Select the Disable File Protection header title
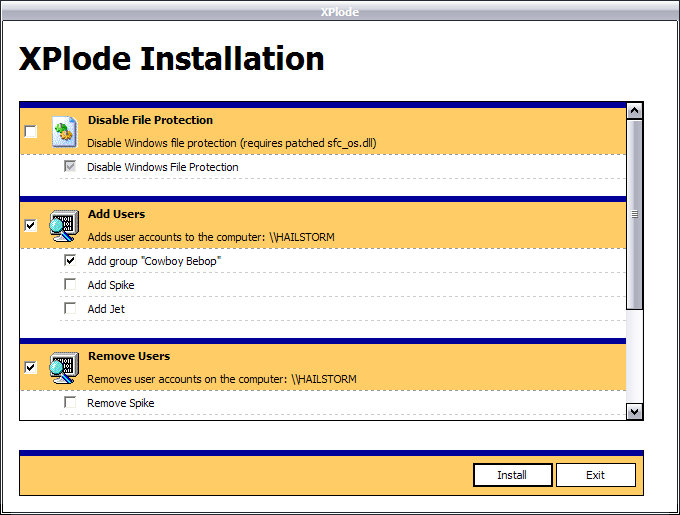This screenshot has width=680, height=515. [x=150, y=120]
